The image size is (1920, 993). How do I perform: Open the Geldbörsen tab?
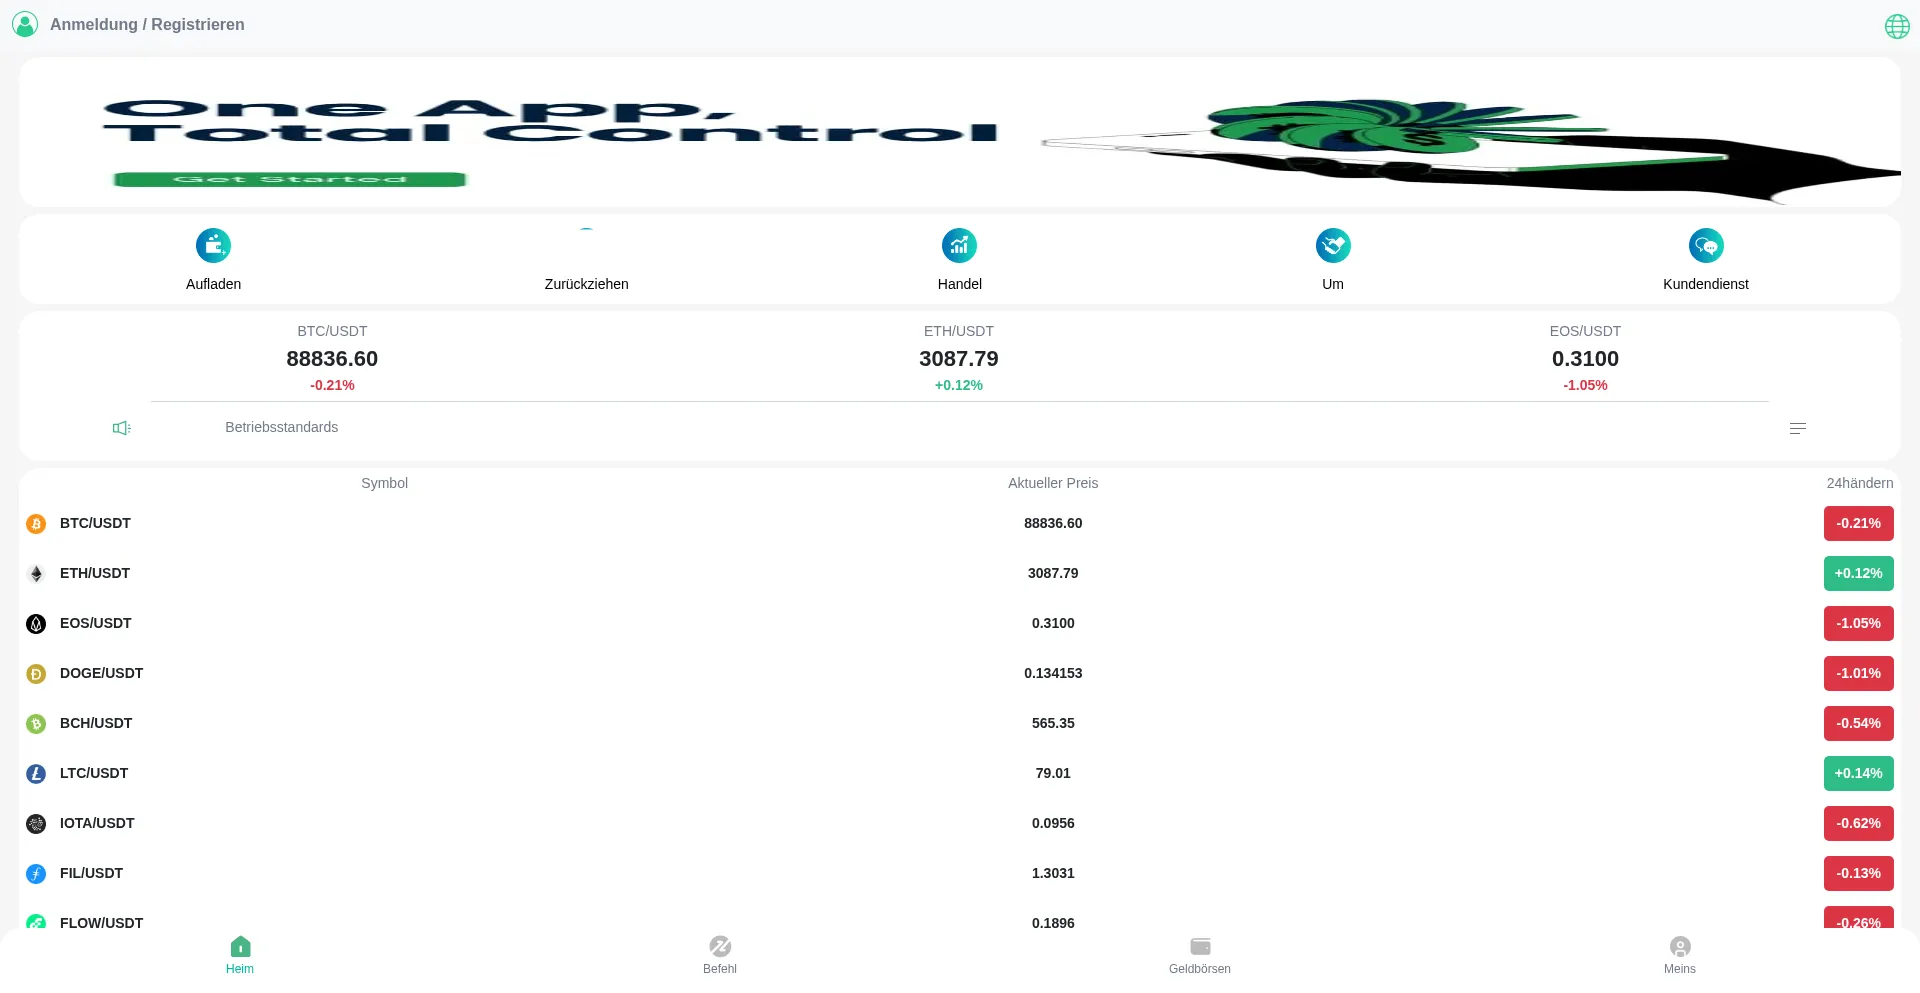click(1199, 955)
